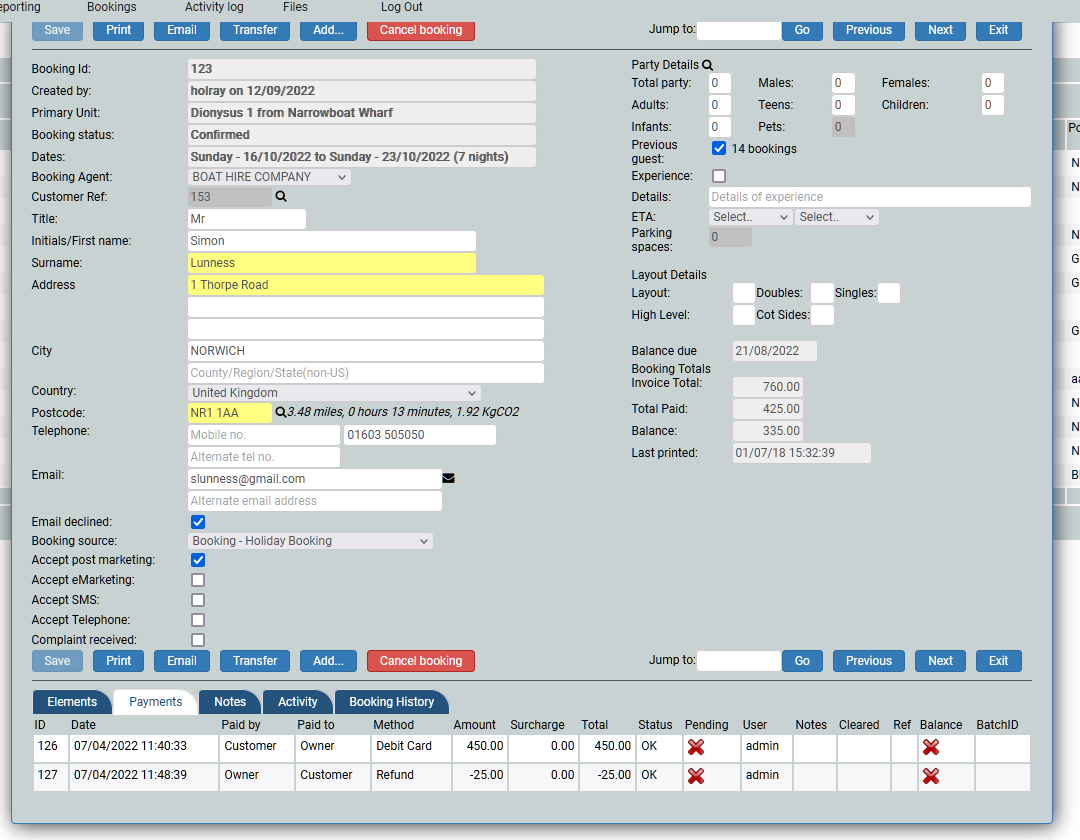Click the Balance red cross for payment 126

tap(931, 747)
